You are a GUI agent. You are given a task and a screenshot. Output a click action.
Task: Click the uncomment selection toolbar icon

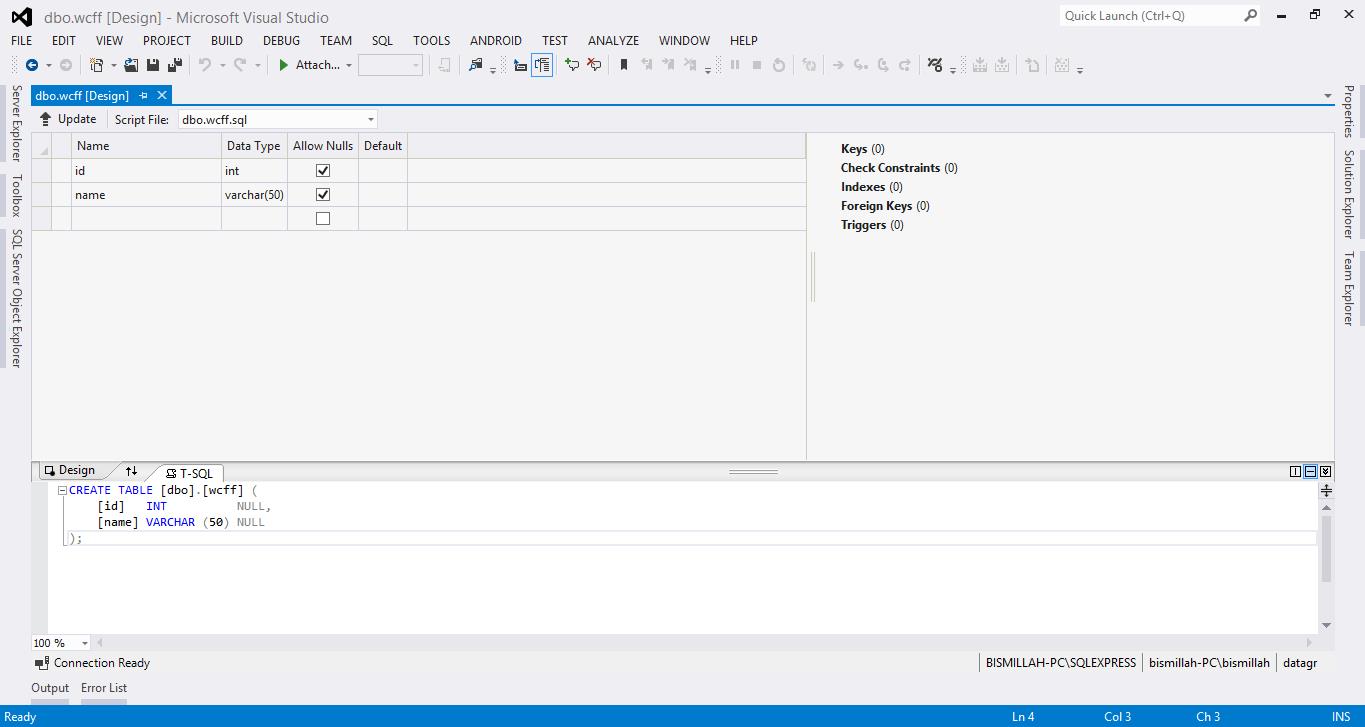[594, 65]
